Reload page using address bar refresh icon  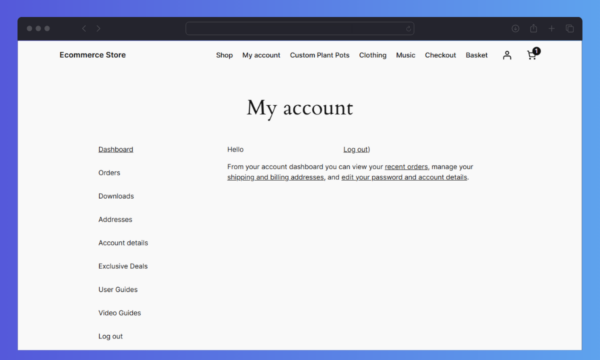[x=408, y=28]
